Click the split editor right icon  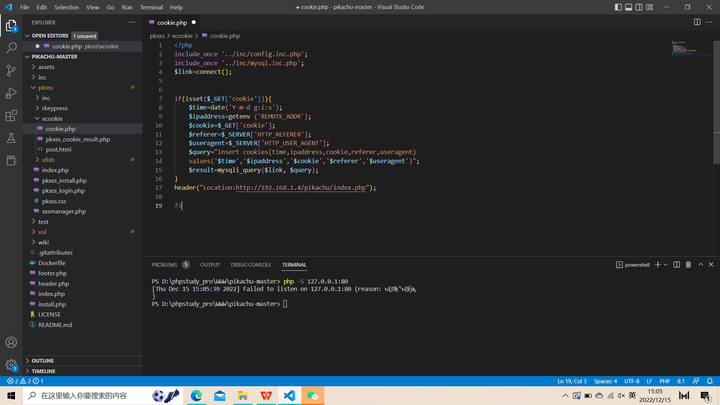coord(697,22)
